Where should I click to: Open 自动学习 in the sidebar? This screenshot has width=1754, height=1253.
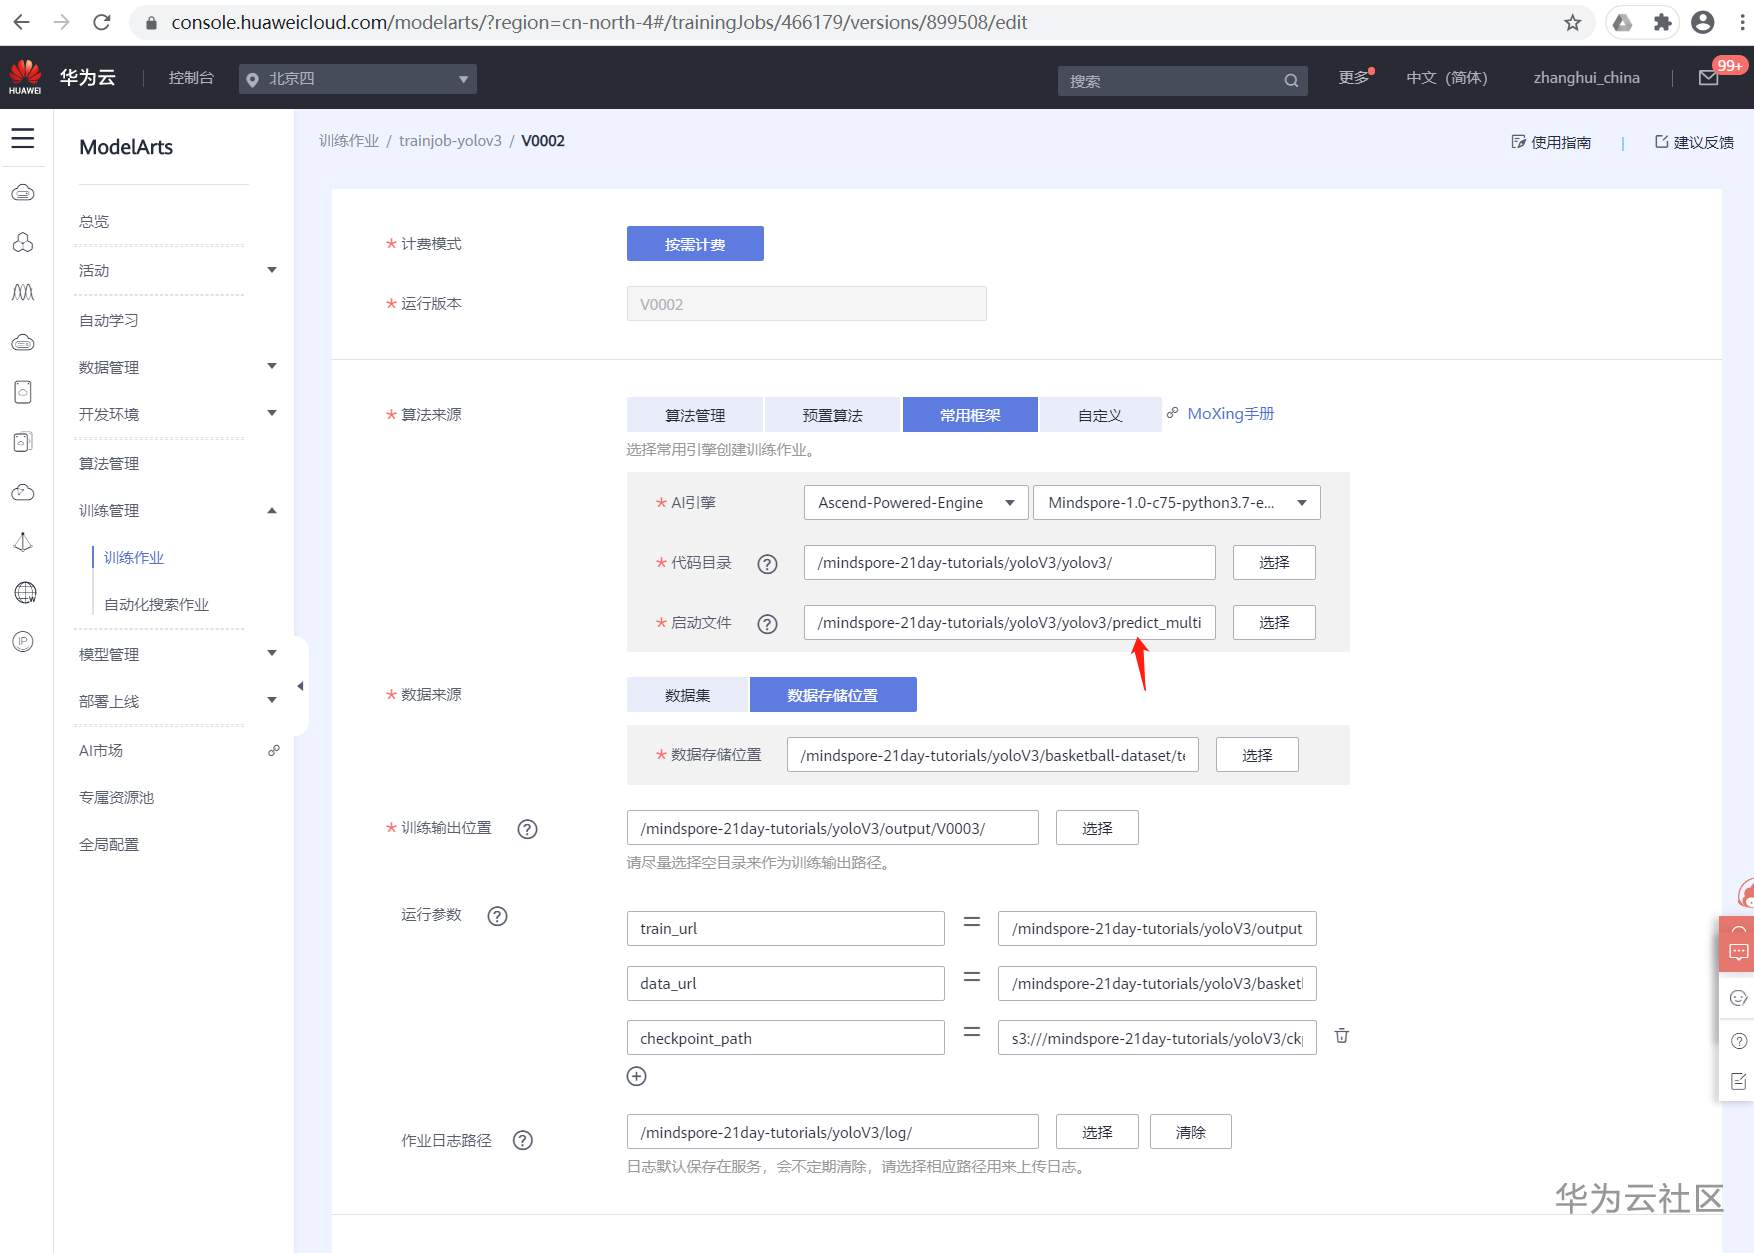coord(109,320)
